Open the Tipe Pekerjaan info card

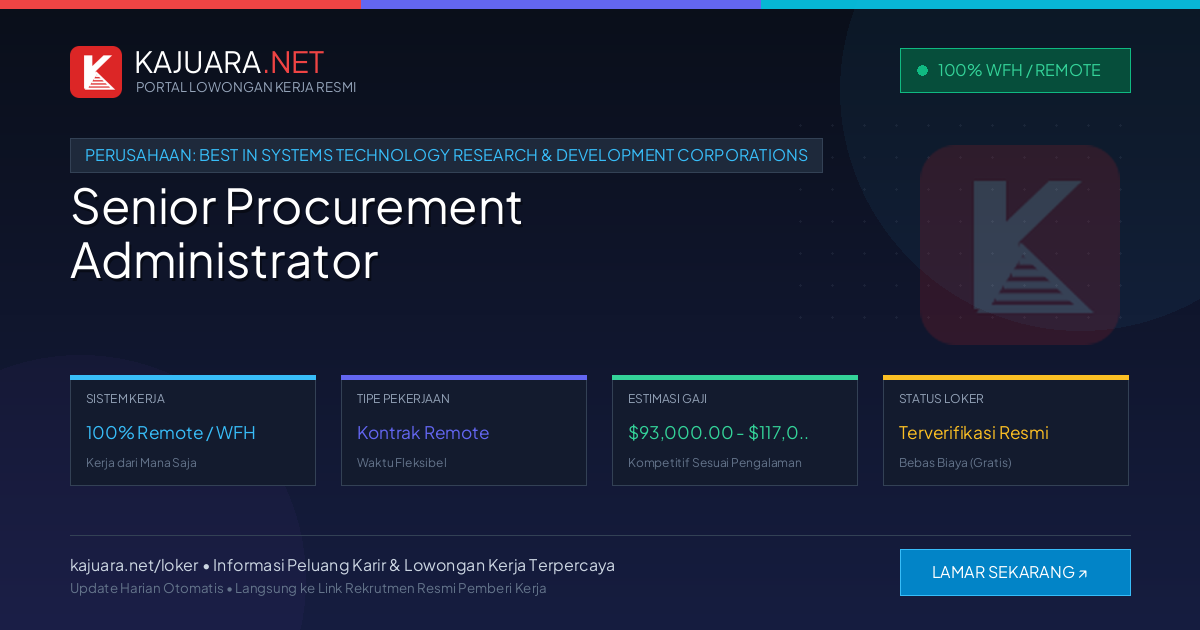(464, 431)
